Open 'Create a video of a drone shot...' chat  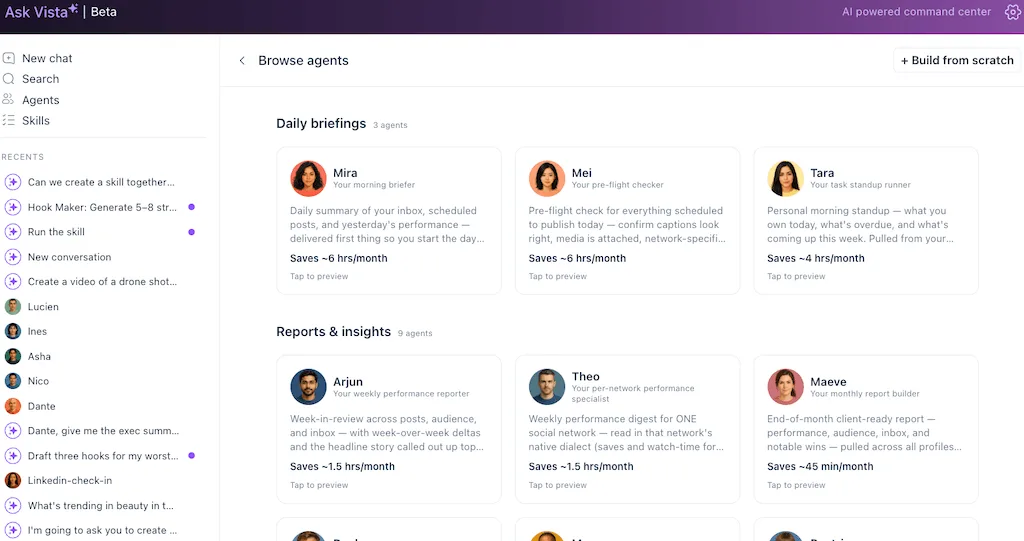pos(102,282)
